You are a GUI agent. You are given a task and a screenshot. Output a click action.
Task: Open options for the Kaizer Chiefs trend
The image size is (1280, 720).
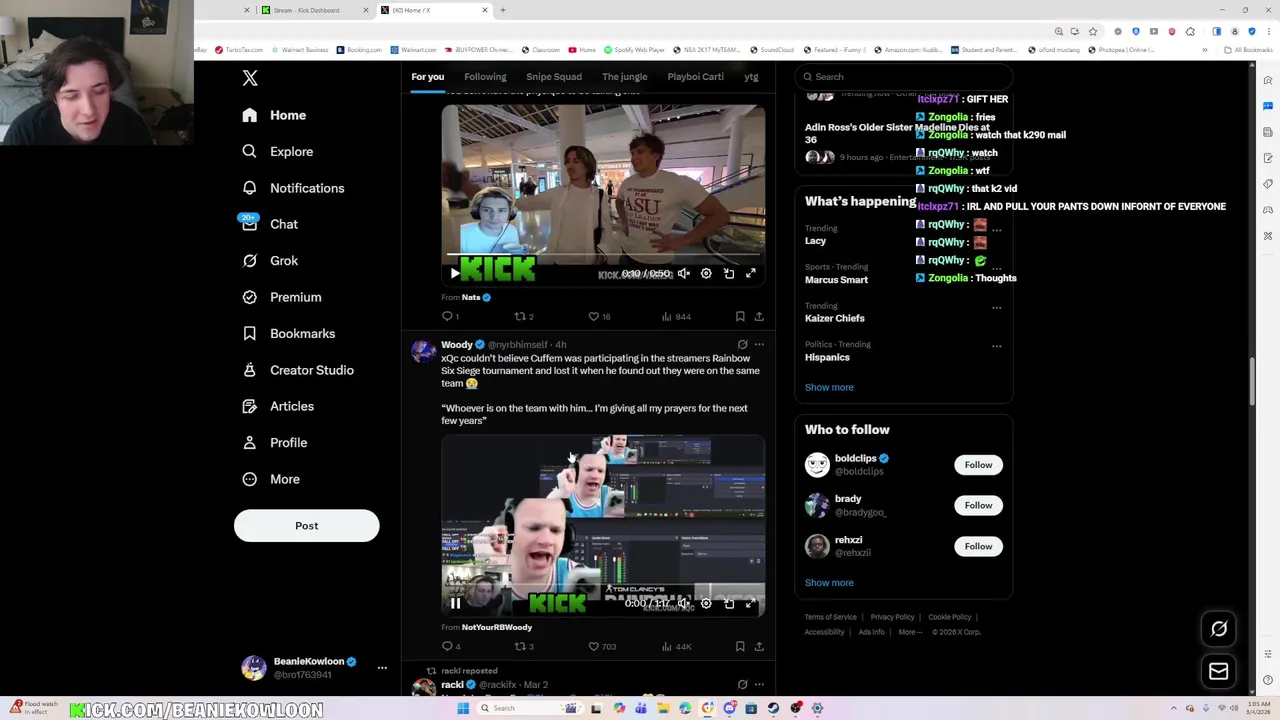[996, 307]
